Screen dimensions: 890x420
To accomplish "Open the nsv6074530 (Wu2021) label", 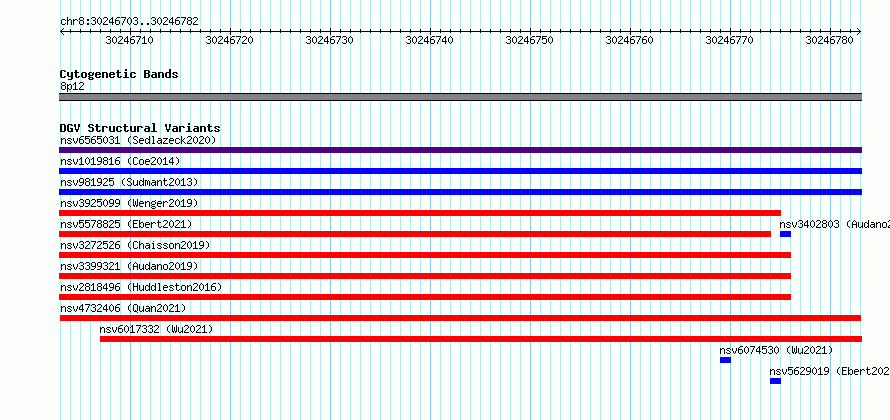I will click(x=776, y=350).
